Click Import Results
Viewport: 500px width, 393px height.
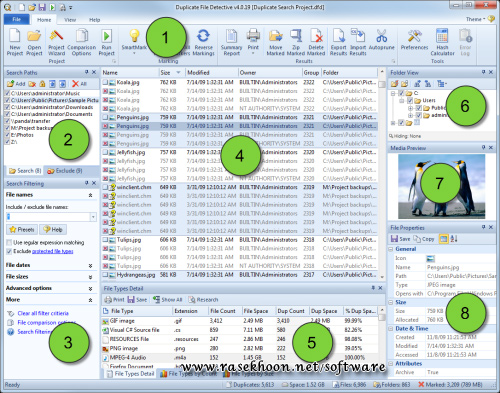tap(358, 43)
